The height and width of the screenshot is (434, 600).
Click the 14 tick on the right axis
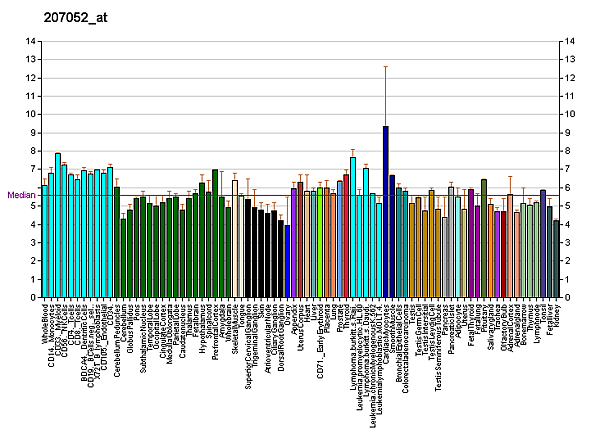(570, 41)
